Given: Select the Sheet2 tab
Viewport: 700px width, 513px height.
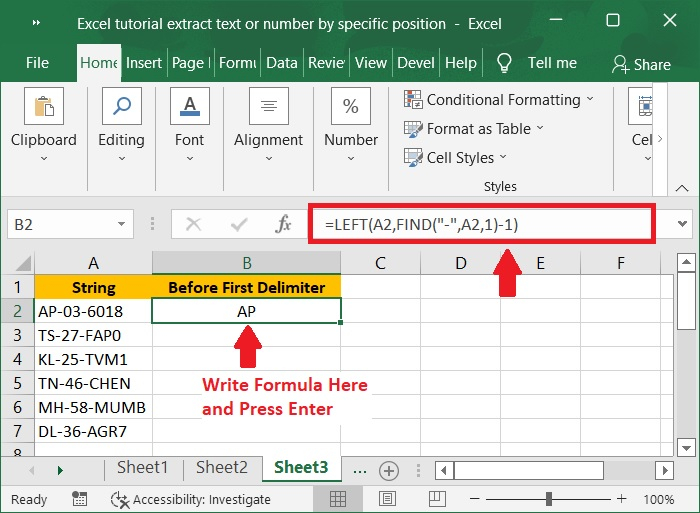Looking at the screenshot, I should click(222, 467).
